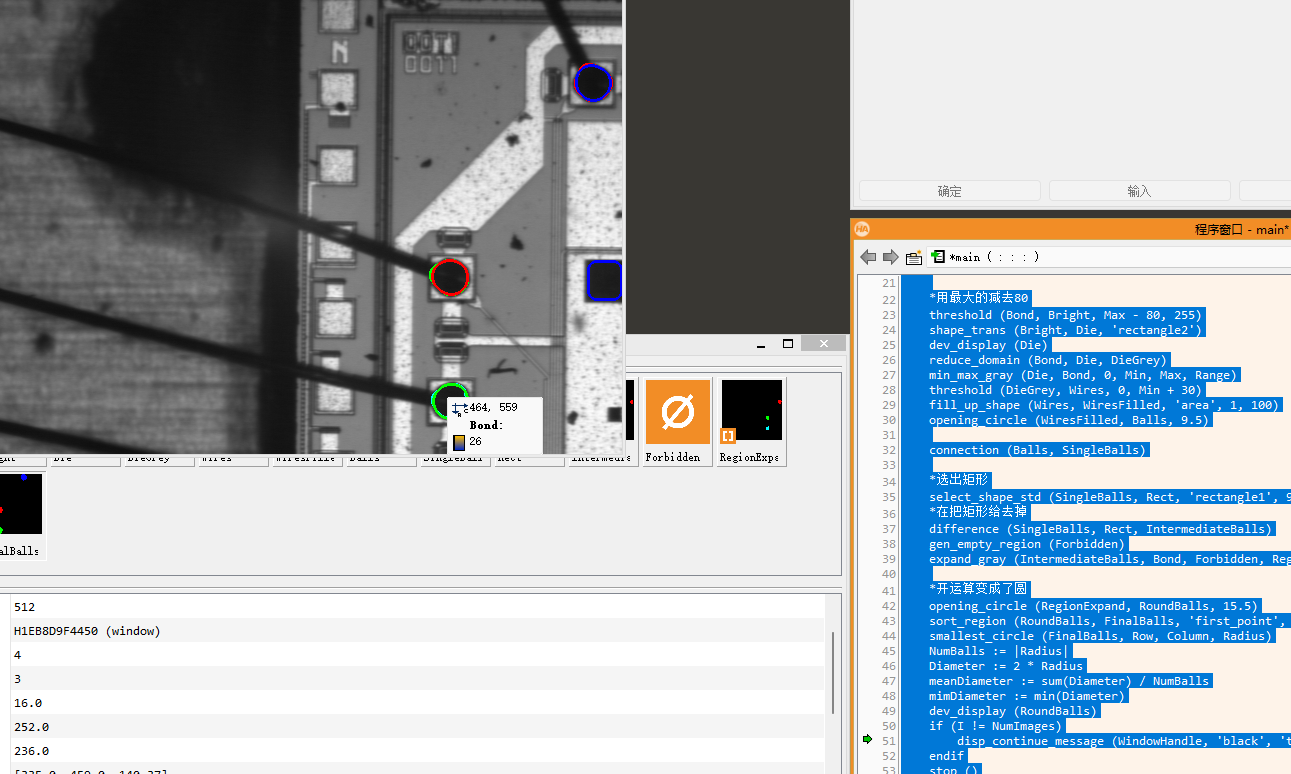Click code line difference (SingleBalls, Rect, IntermediateBalls)

[x=1101, y=528]
